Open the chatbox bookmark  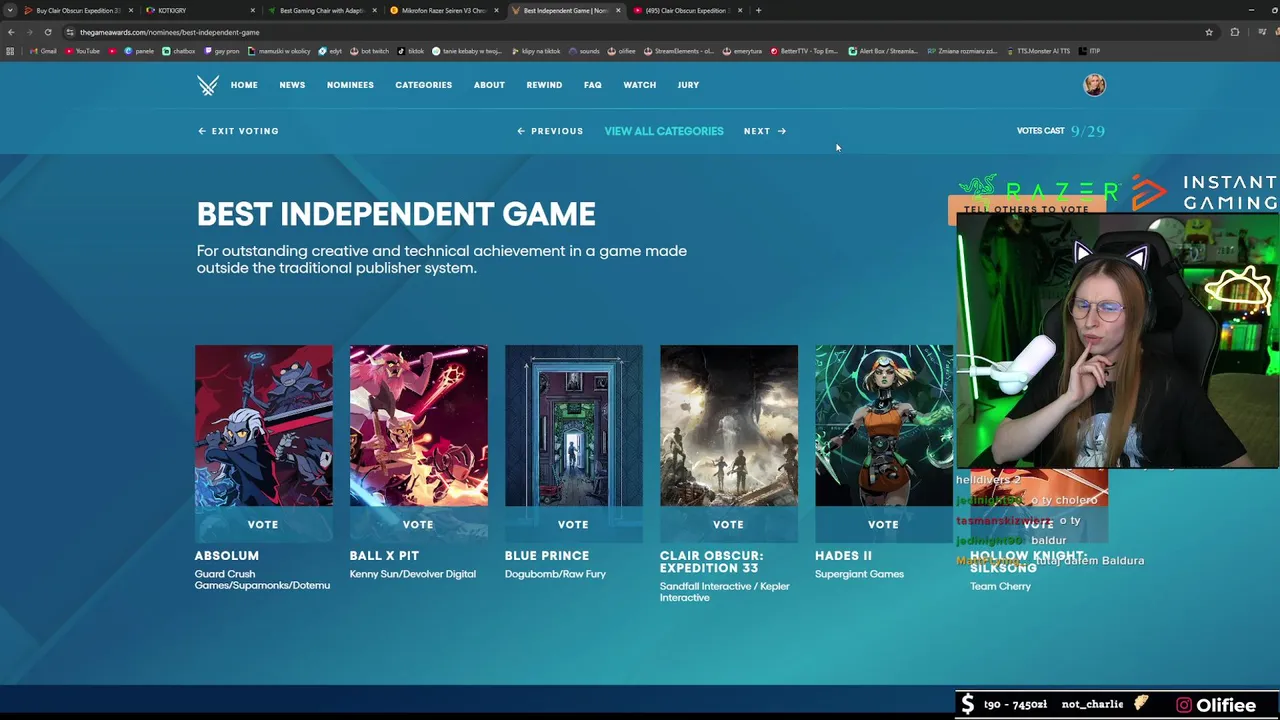point(179,51)
